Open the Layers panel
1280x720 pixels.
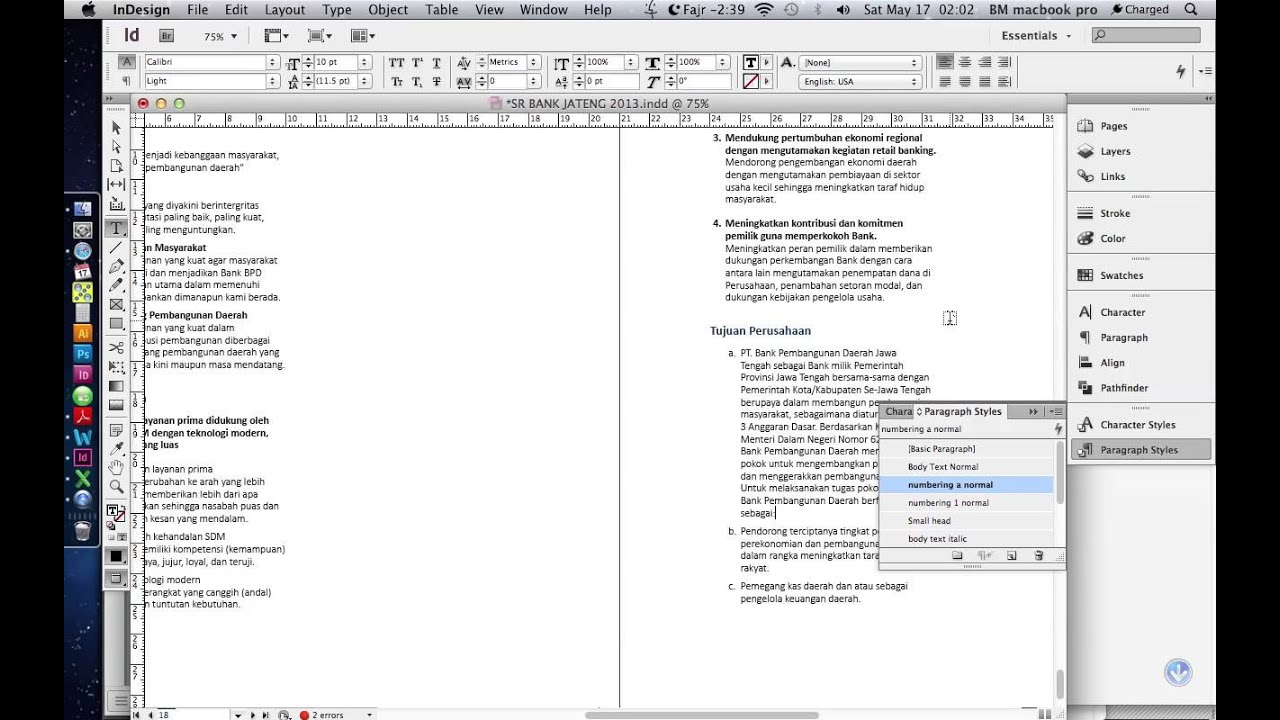(x=1115, y=151)
